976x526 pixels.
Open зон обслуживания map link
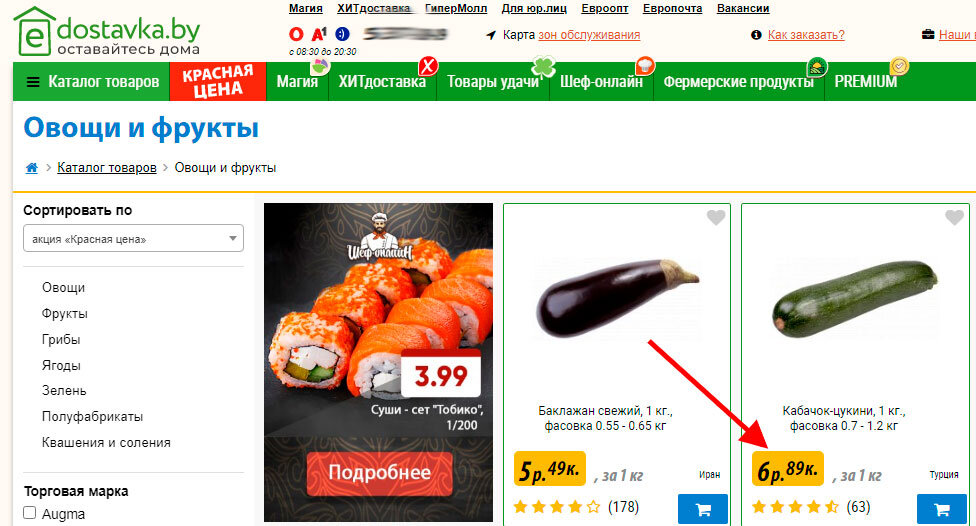pos(589,35)
